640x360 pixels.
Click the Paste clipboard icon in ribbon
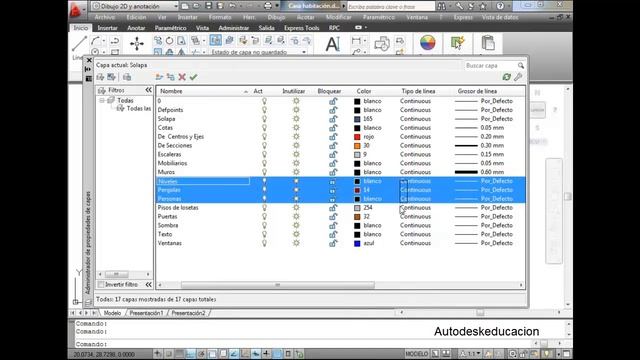(x=488, y=43)
